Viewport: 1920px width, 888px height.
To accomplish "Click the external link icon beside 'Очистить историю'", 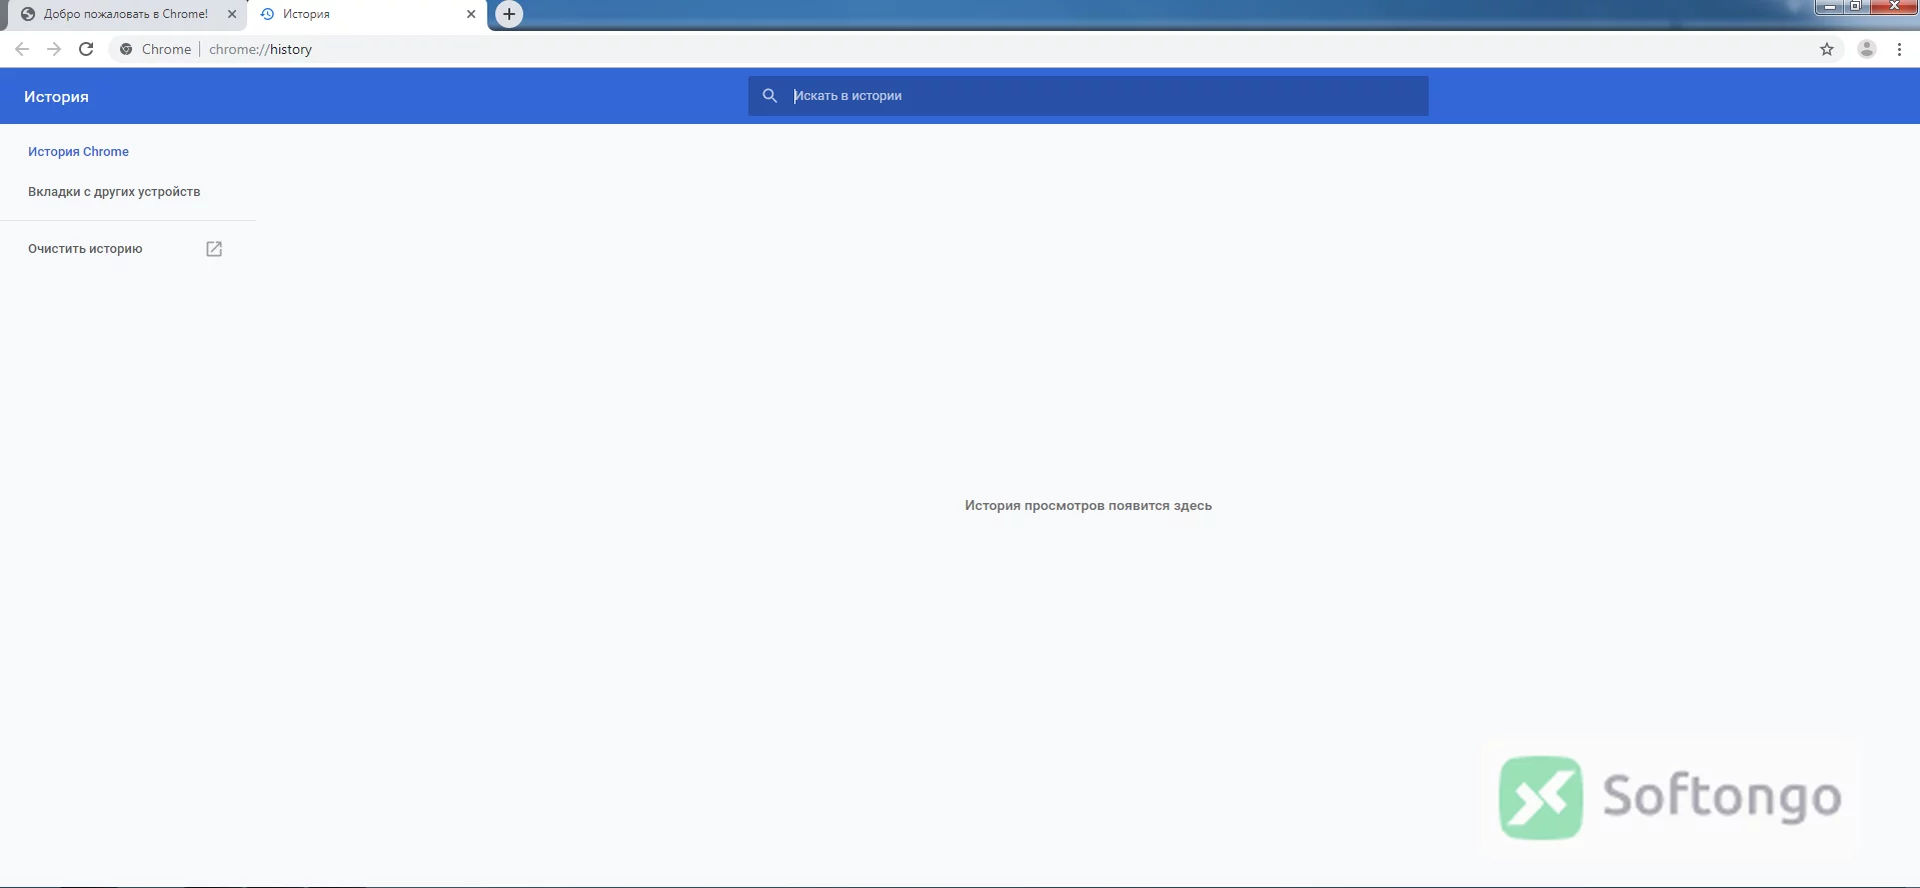I will 214,249.
